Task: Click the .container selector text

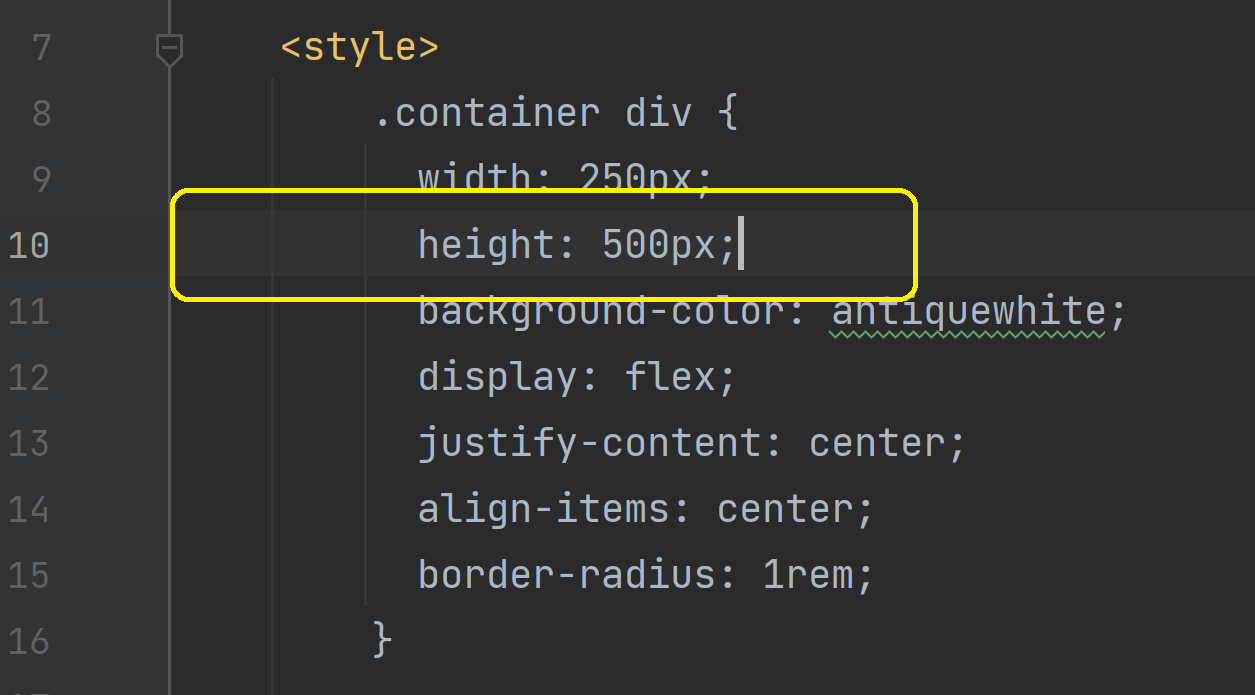Action: pyautogui.click(x=487, y=113)
